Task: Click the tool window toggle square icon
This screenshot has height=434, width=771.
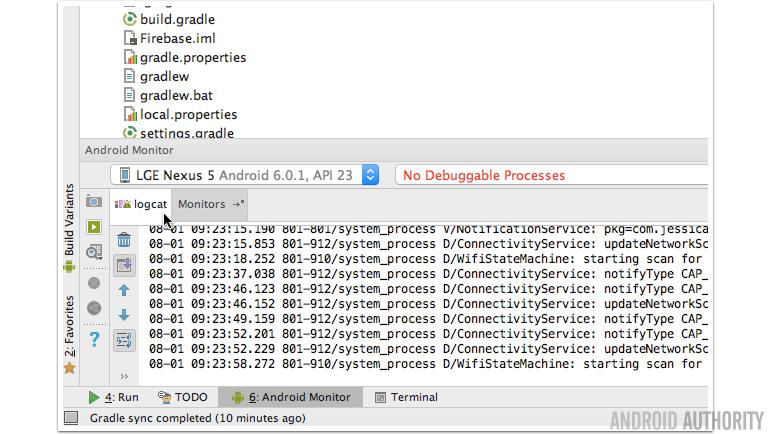Action: [x=71, y=418]
